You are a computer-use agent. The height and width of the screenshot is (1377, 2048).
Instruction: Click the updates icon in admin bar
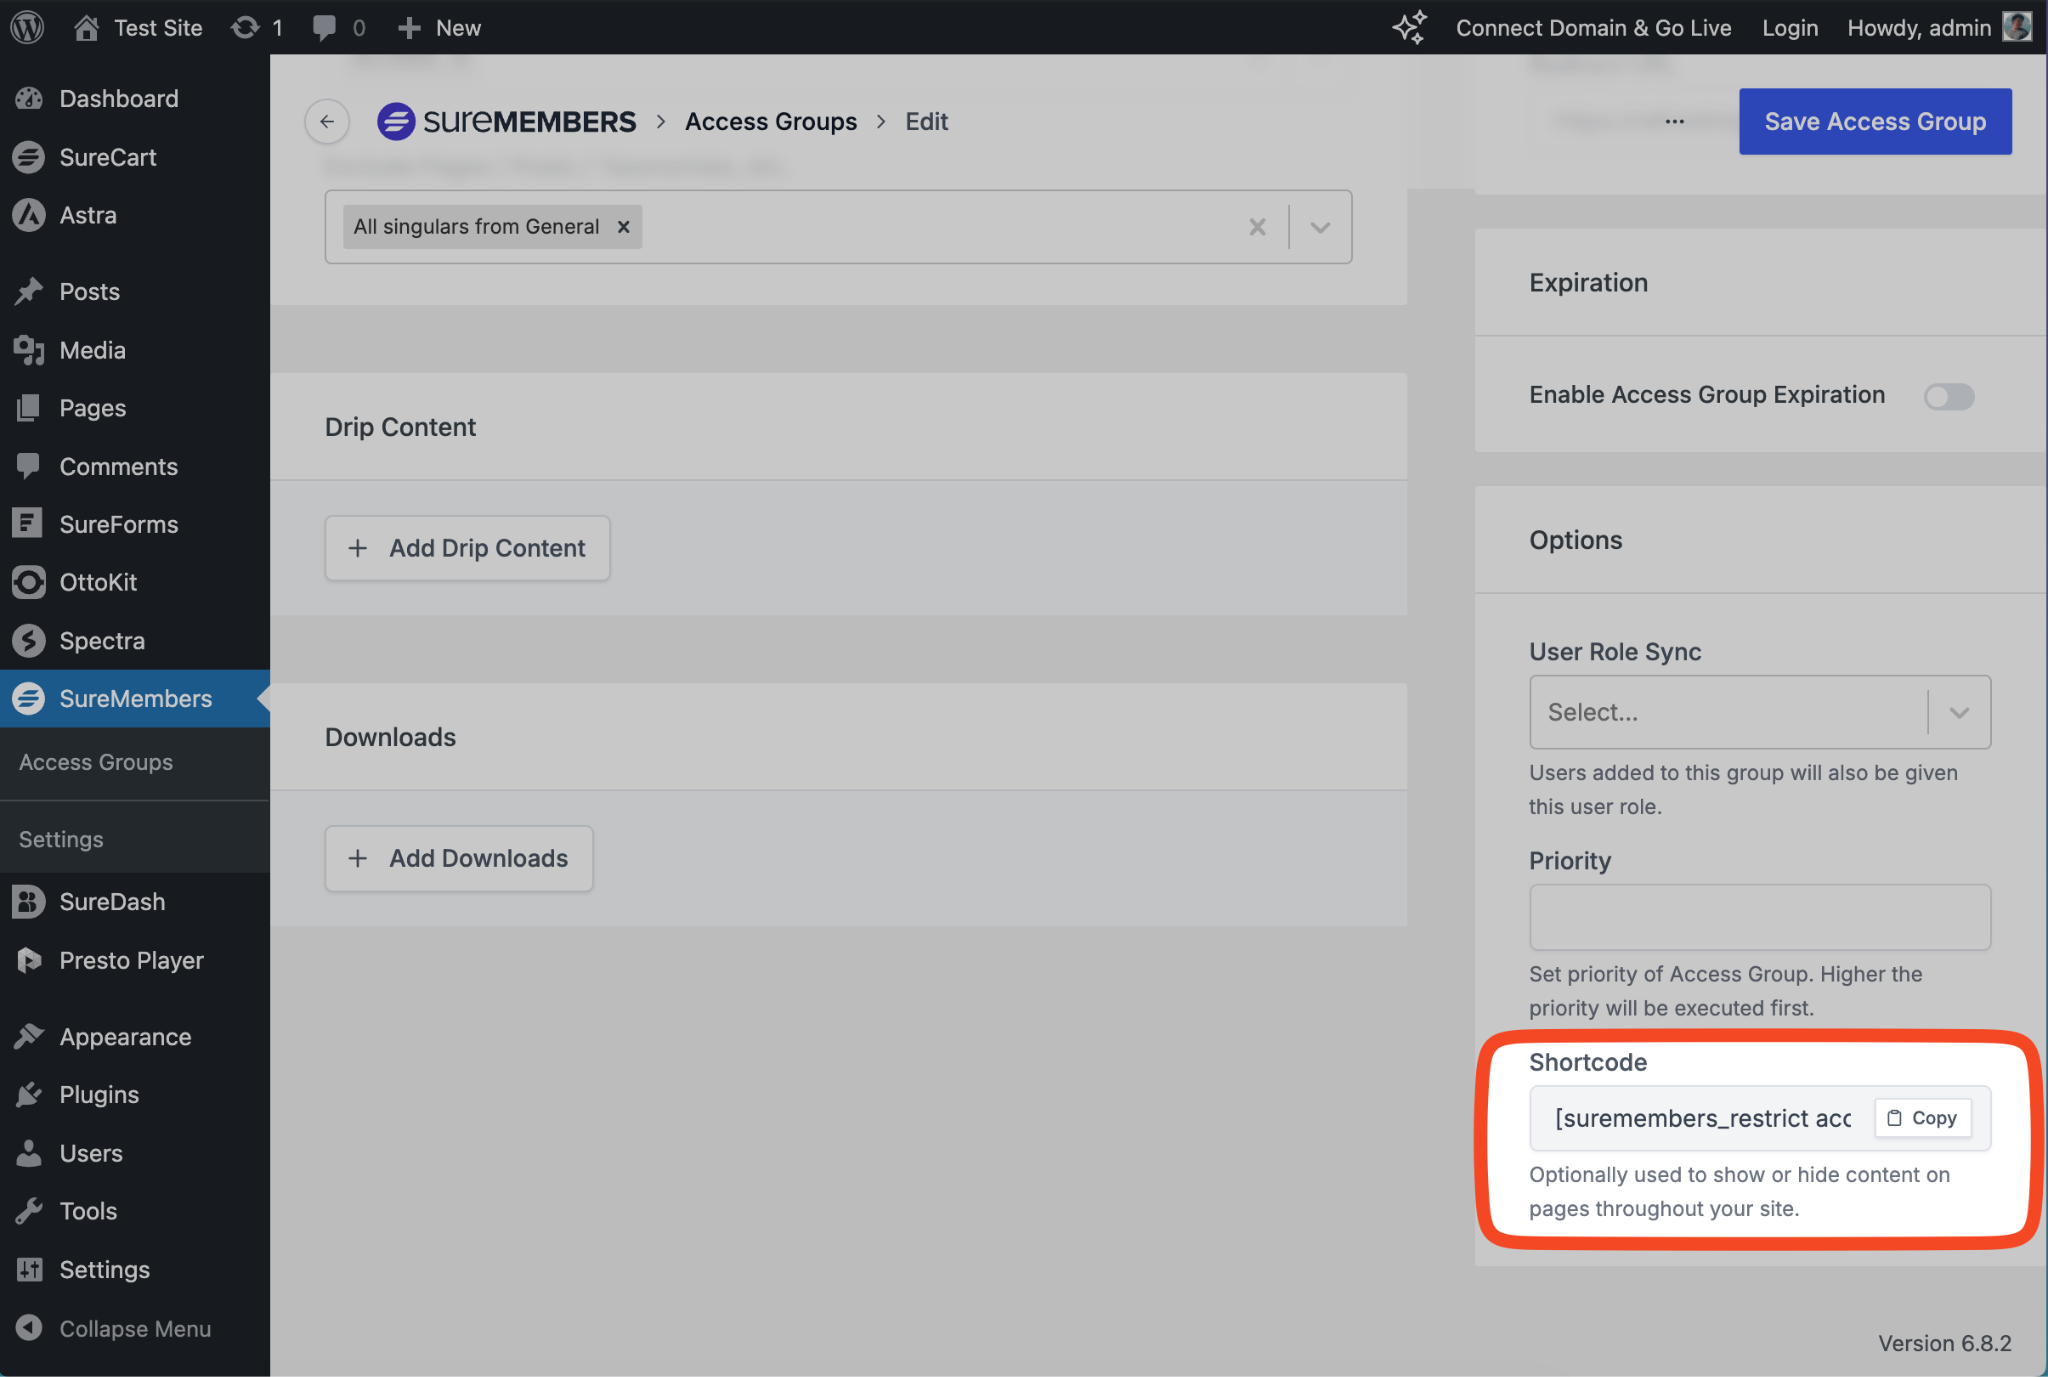click(245, 27)
